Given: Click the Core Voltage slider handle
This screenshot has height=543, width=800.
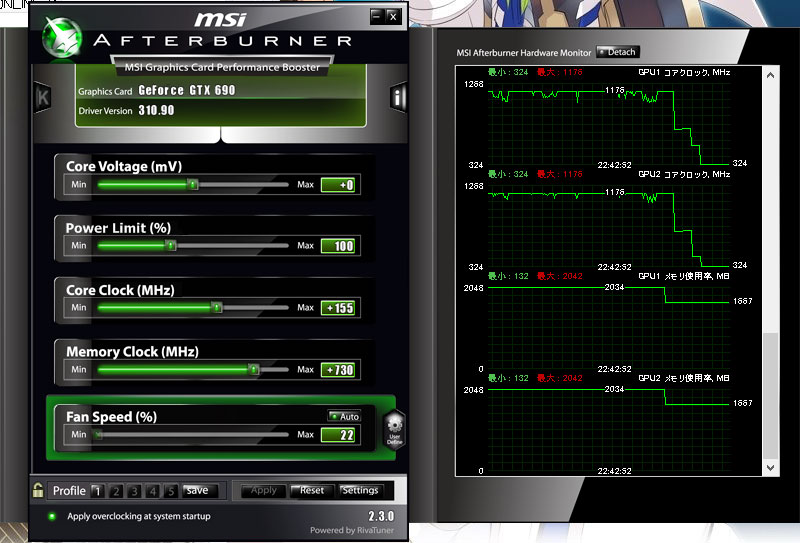Looking at the screenshot, I should 193,184.
